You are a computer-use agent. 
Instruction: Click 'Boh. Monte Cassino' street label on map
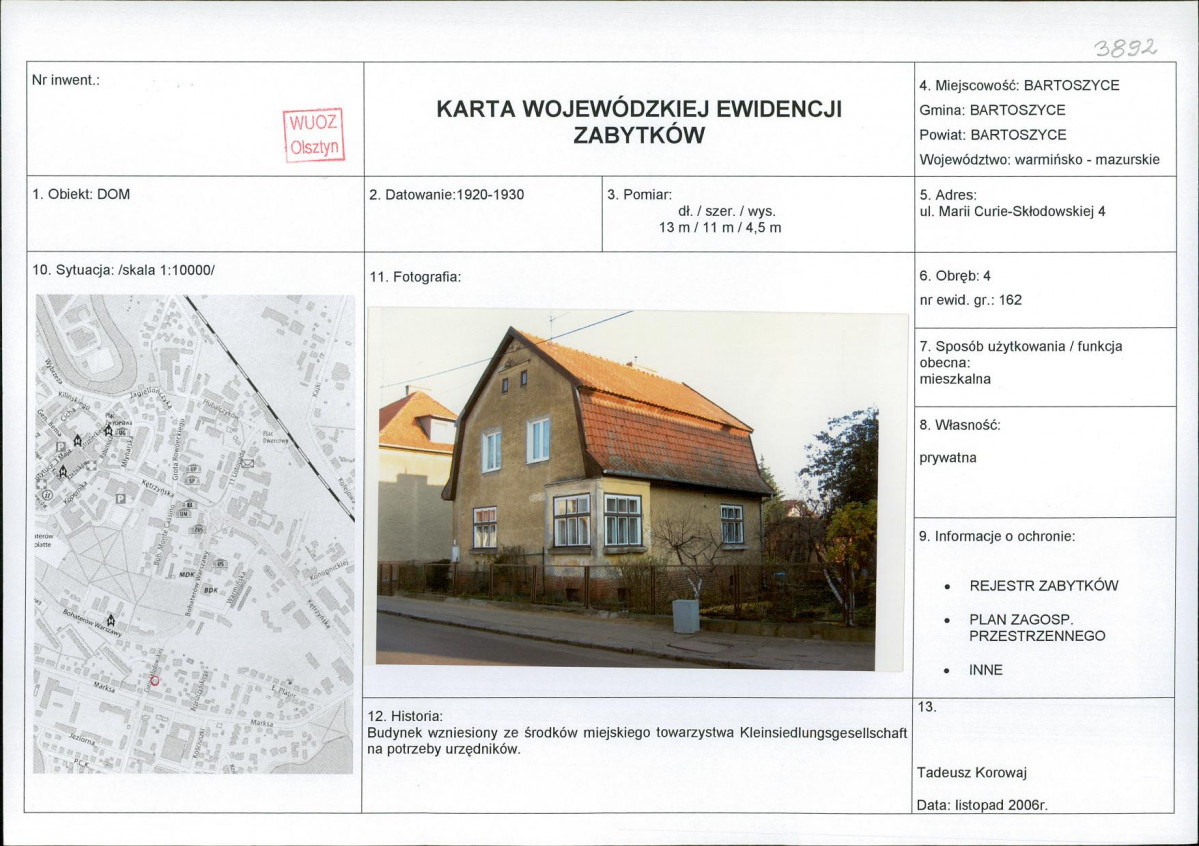164,535
